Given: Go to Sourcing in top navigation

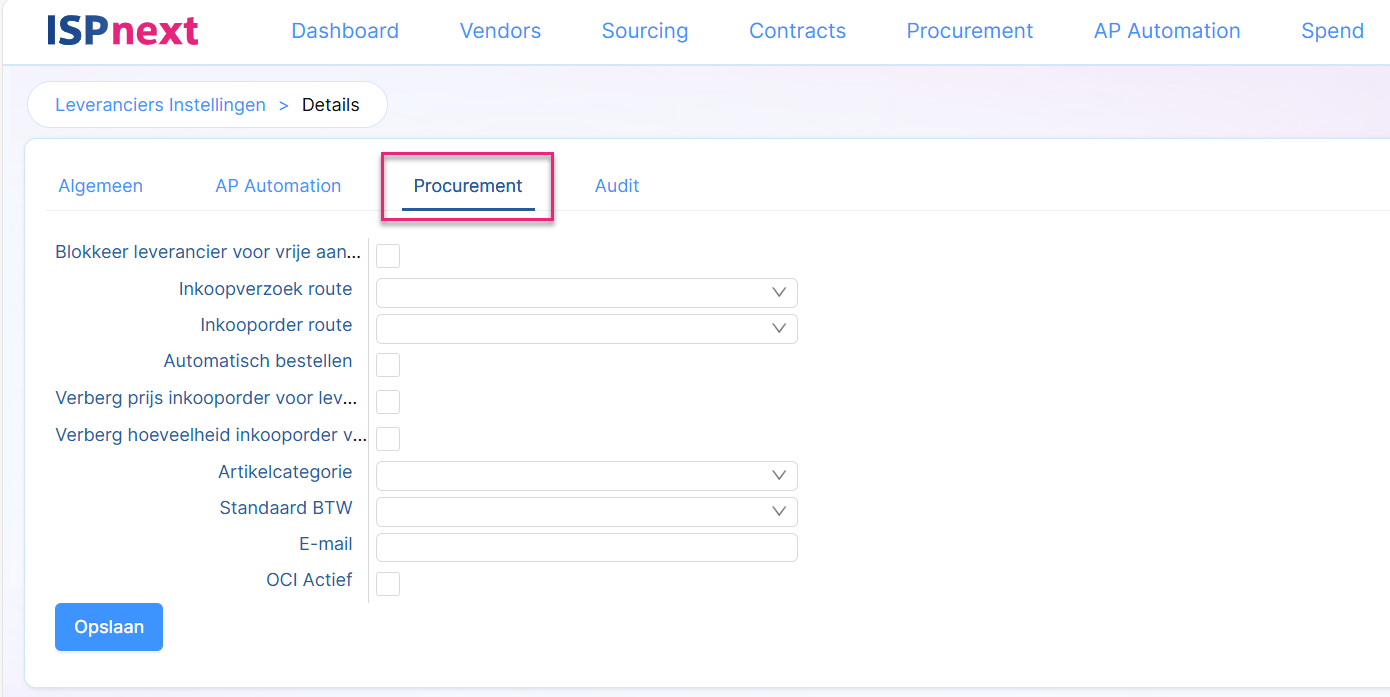Looking at the screenshot, I should (645, 31).
